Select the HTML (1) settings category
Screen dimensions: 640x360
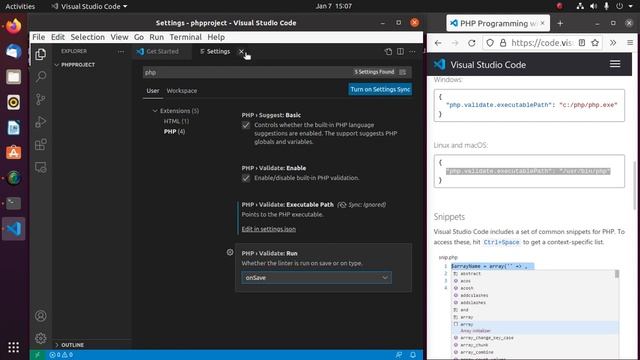point(176,121)
